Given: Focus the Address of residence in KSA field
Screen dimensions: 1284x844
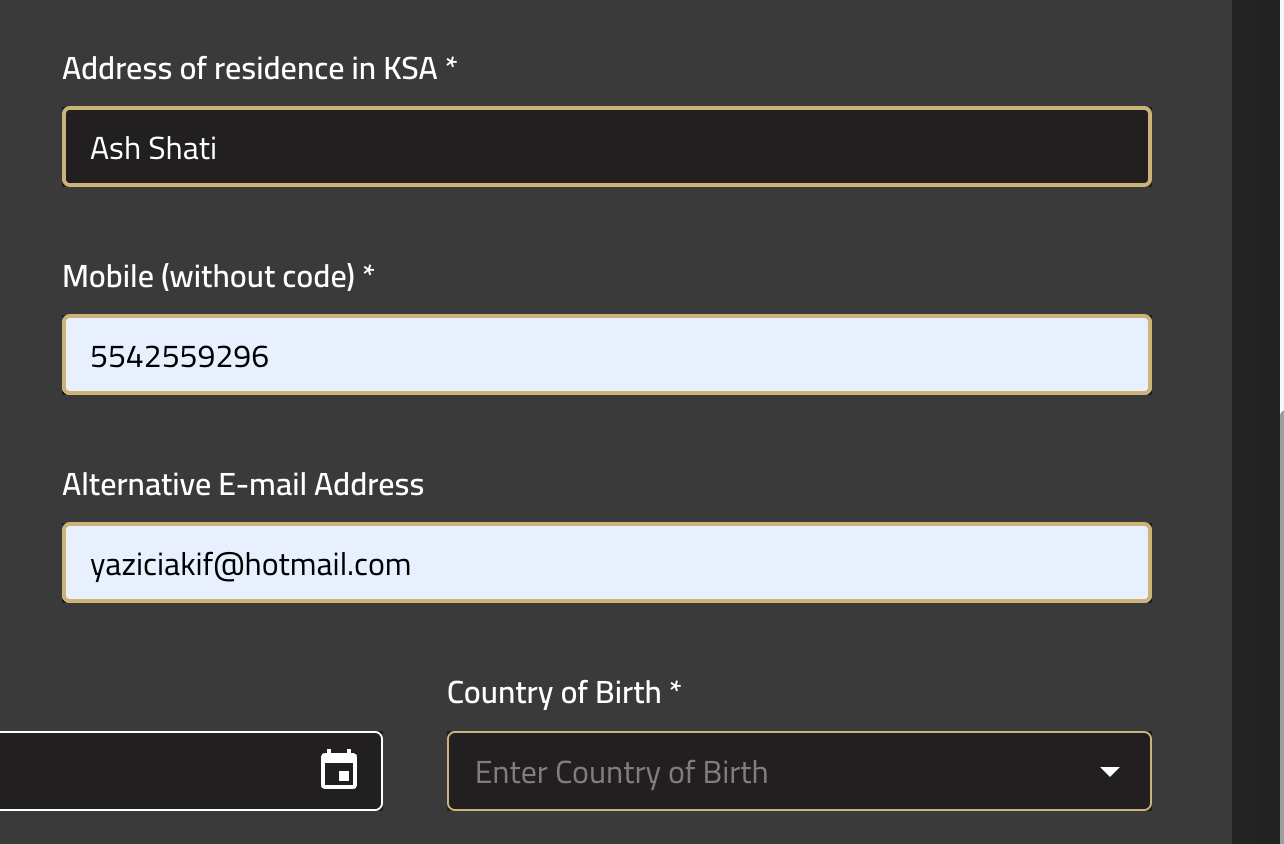Looking at the screenshot, I should [x=607, y=147].
